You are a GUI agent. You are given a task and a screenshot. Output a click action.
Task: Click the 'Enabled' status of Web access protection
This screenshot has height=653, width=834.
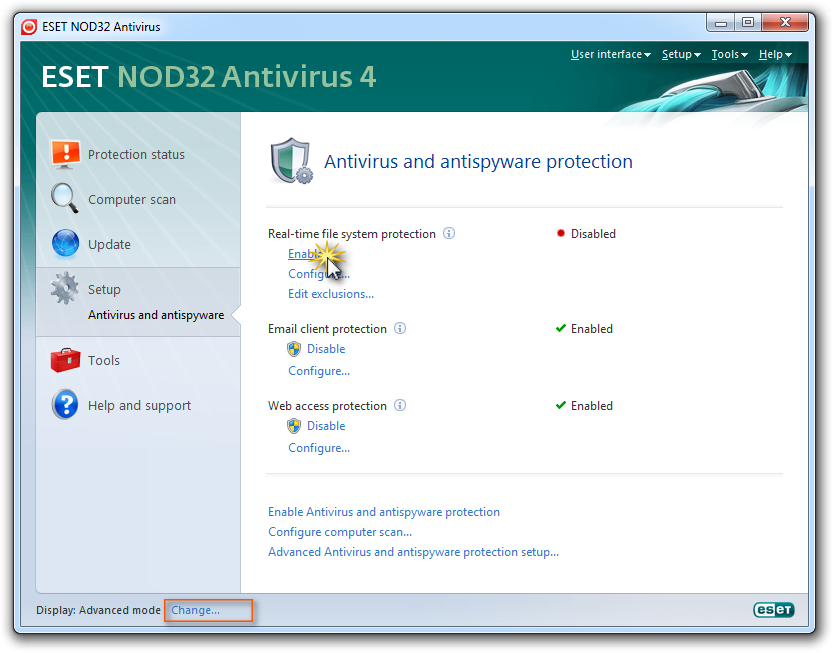(591, 406)
